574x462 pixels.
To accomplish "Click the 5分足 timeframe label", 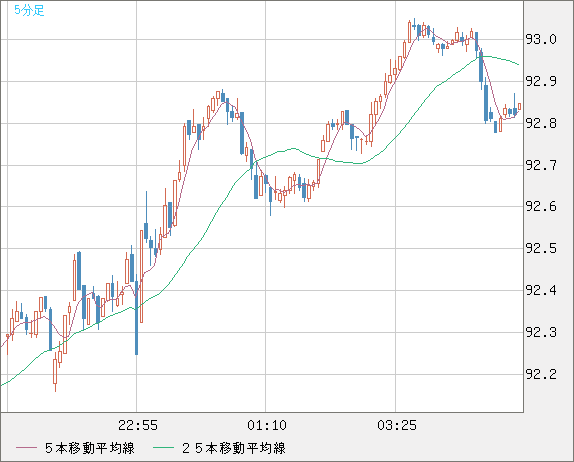I will [x=29, y=10].
